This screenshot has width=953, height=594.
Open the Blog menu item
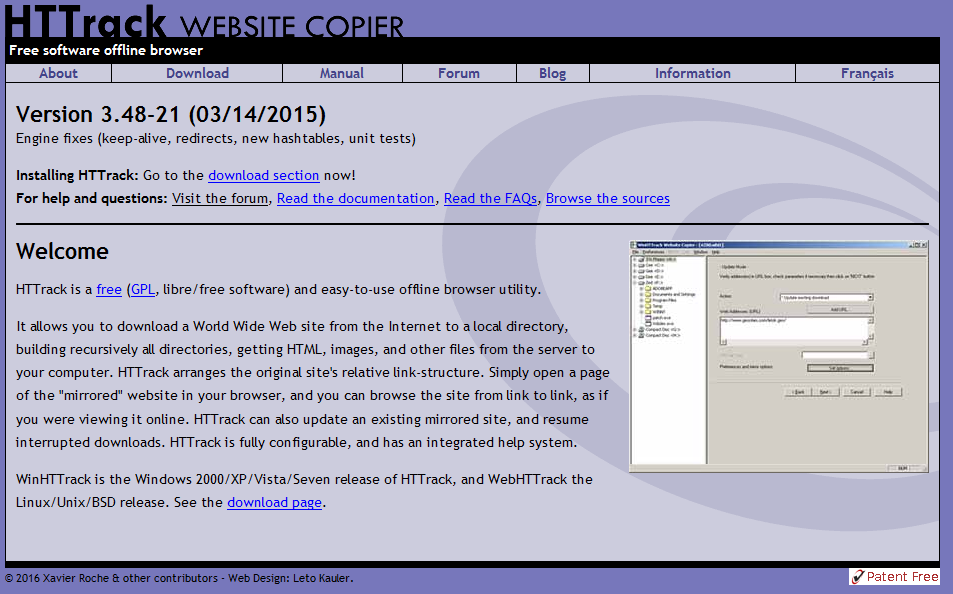click(x=552, y=73)
